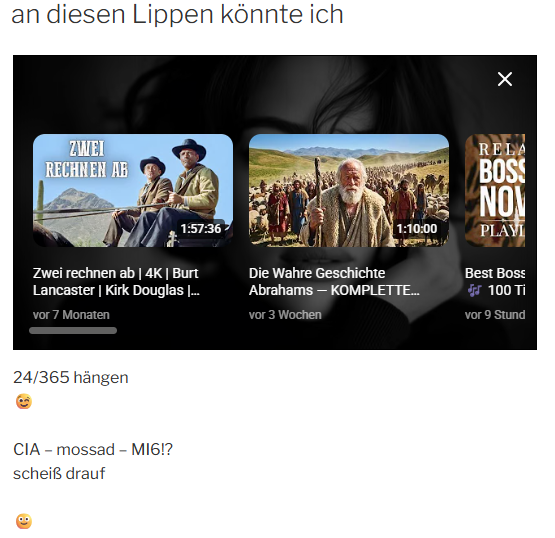Click the vor 9 Stund upload date
Screen dimensions: 555x538
[x=495, y=315]
